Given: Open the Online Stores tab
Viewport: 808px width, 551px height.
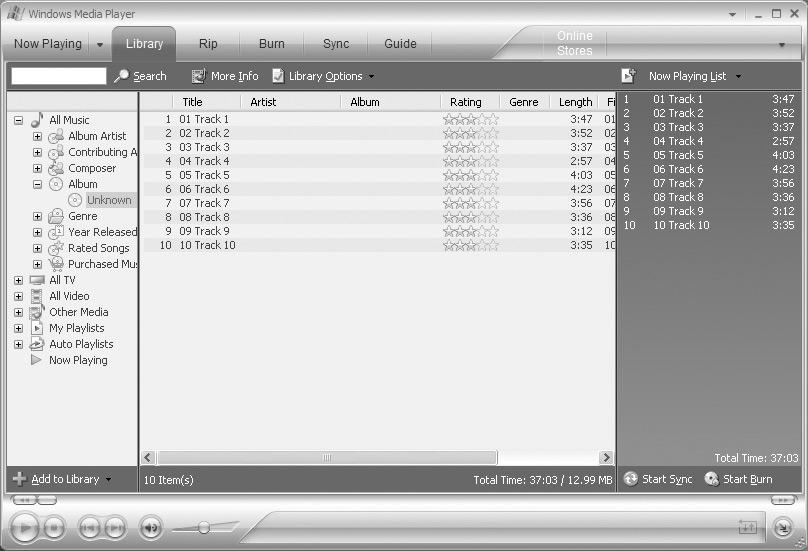Looking at the screenshot, I should [x=575, y=43].
